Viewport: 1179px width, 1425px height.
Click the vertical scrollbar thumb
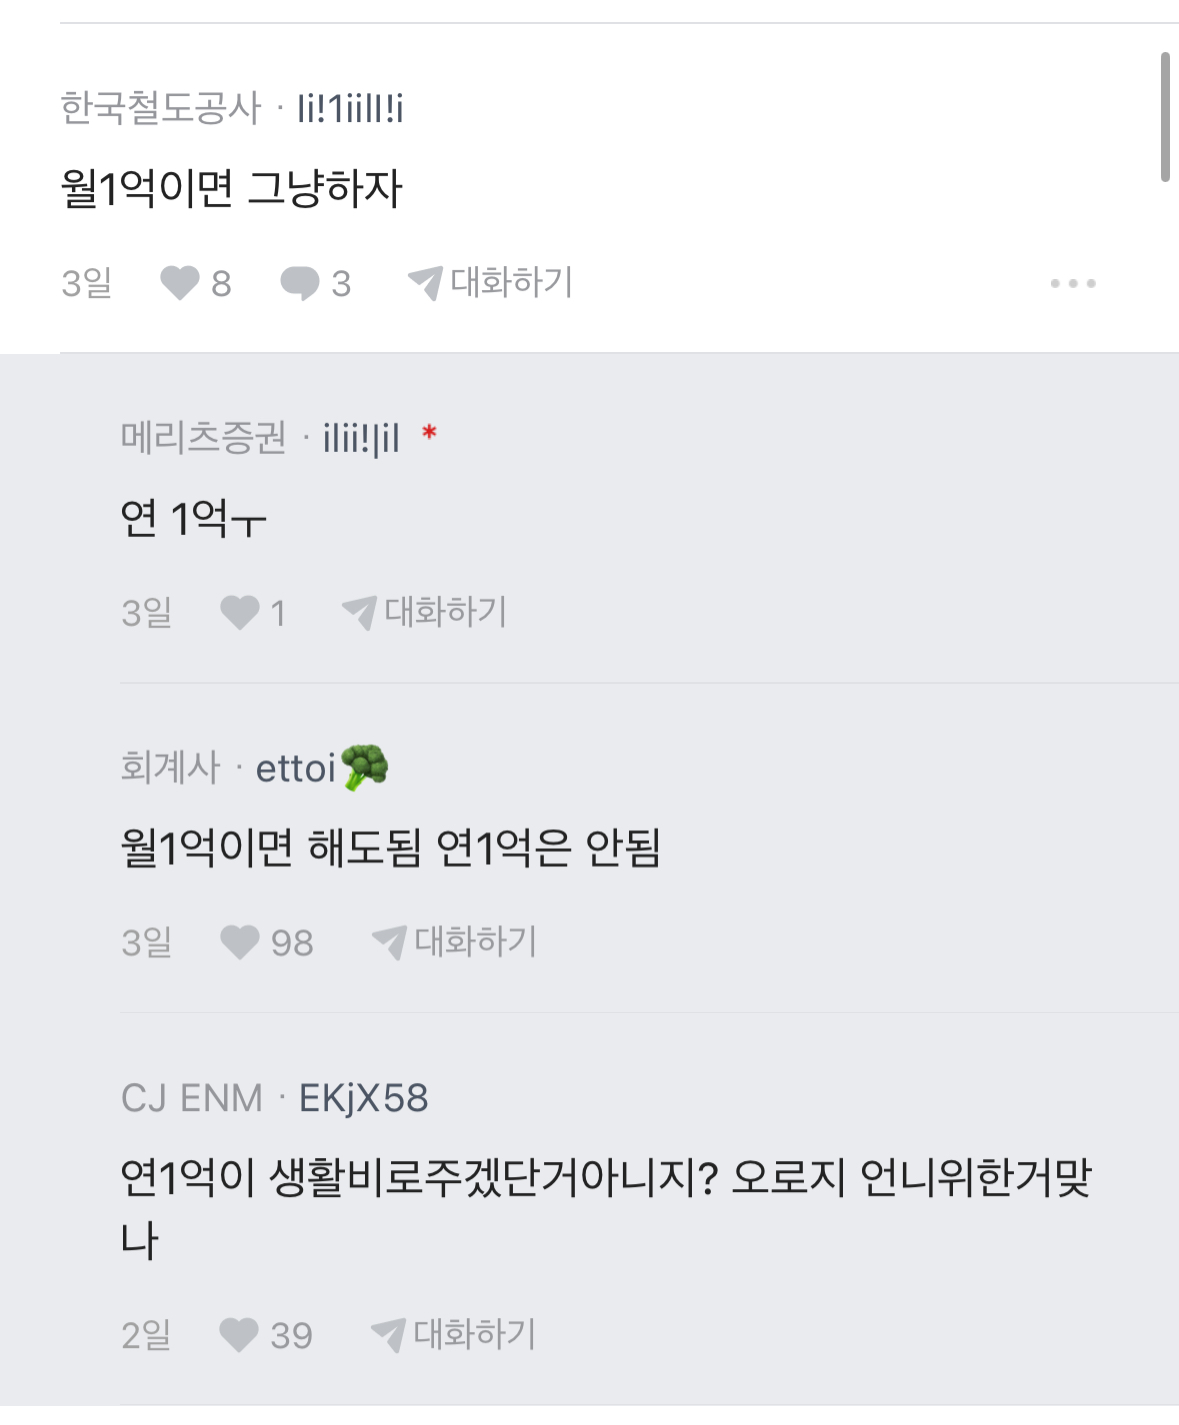(1165, 117)
